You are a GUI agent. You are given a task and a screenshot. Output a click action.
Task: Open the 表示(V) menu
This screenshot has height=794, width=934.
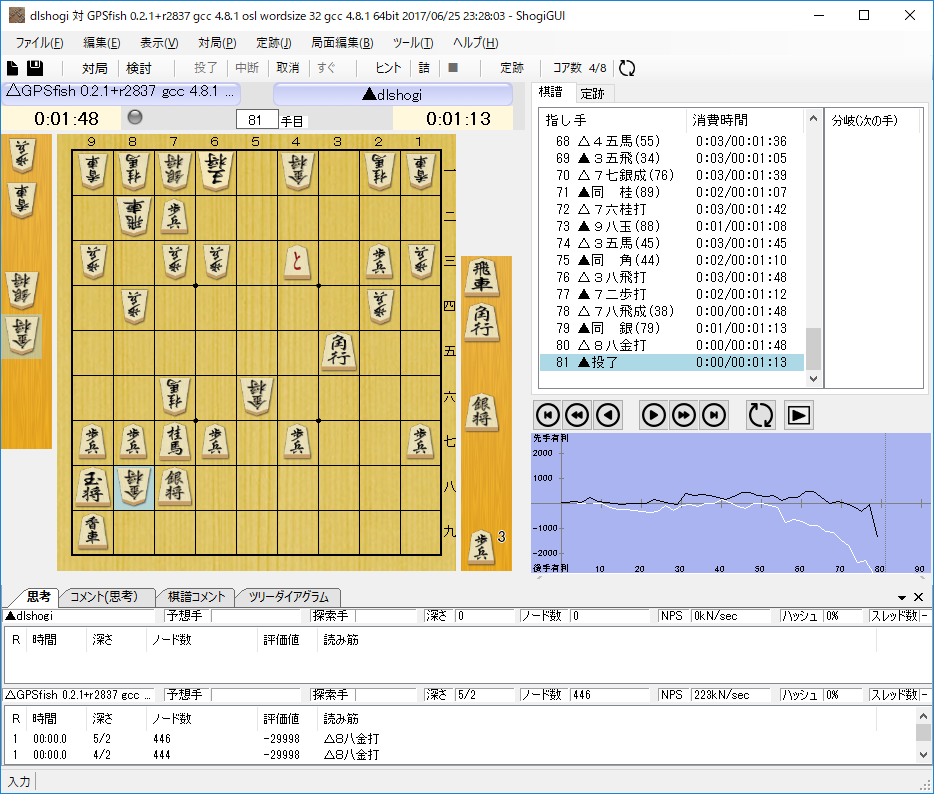159,43
